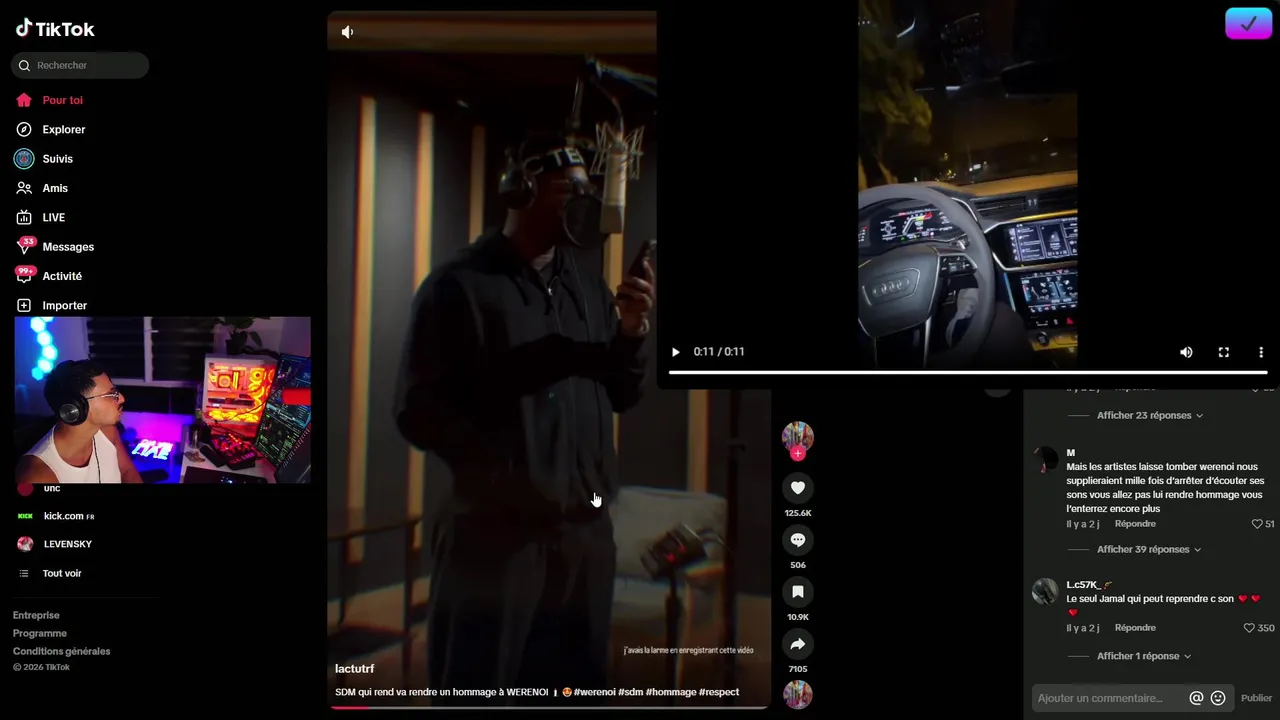Share the video with arrow icon
The height and width of the screenshot is (720, 1280).
797,644
